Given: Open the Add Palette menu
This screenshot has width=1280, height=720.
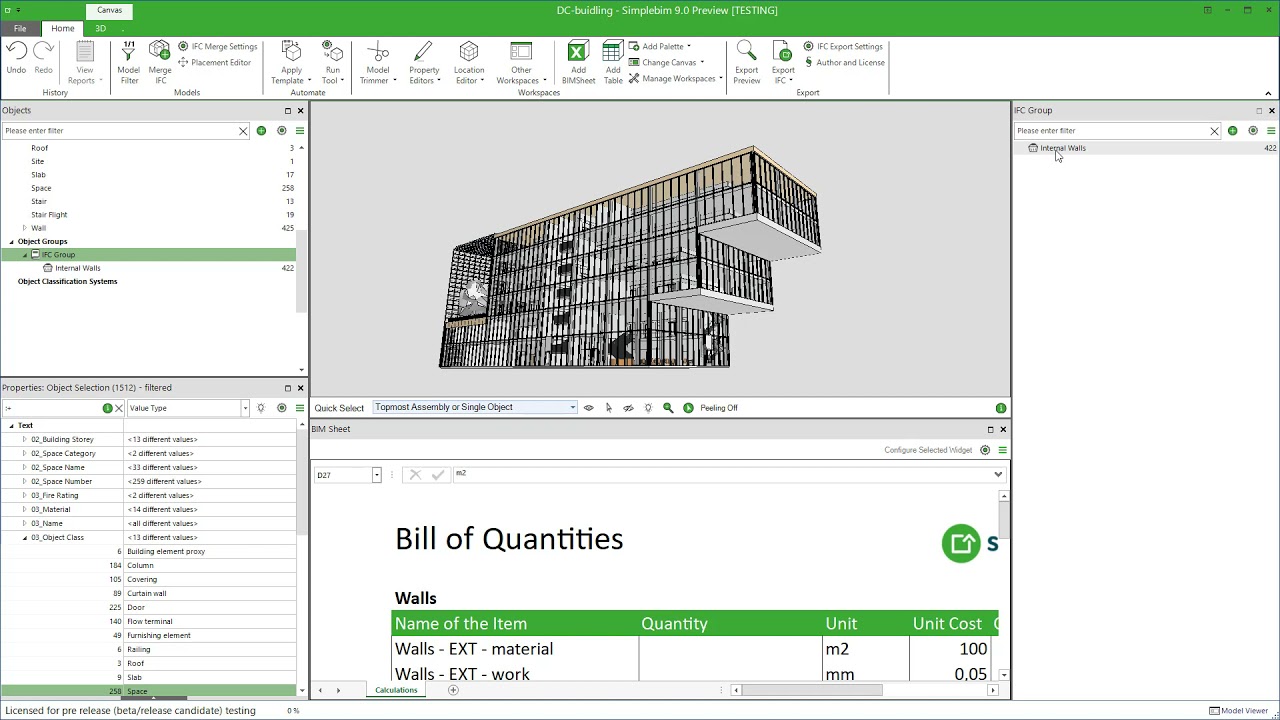Looking at the screenshot, I should 660,46.
